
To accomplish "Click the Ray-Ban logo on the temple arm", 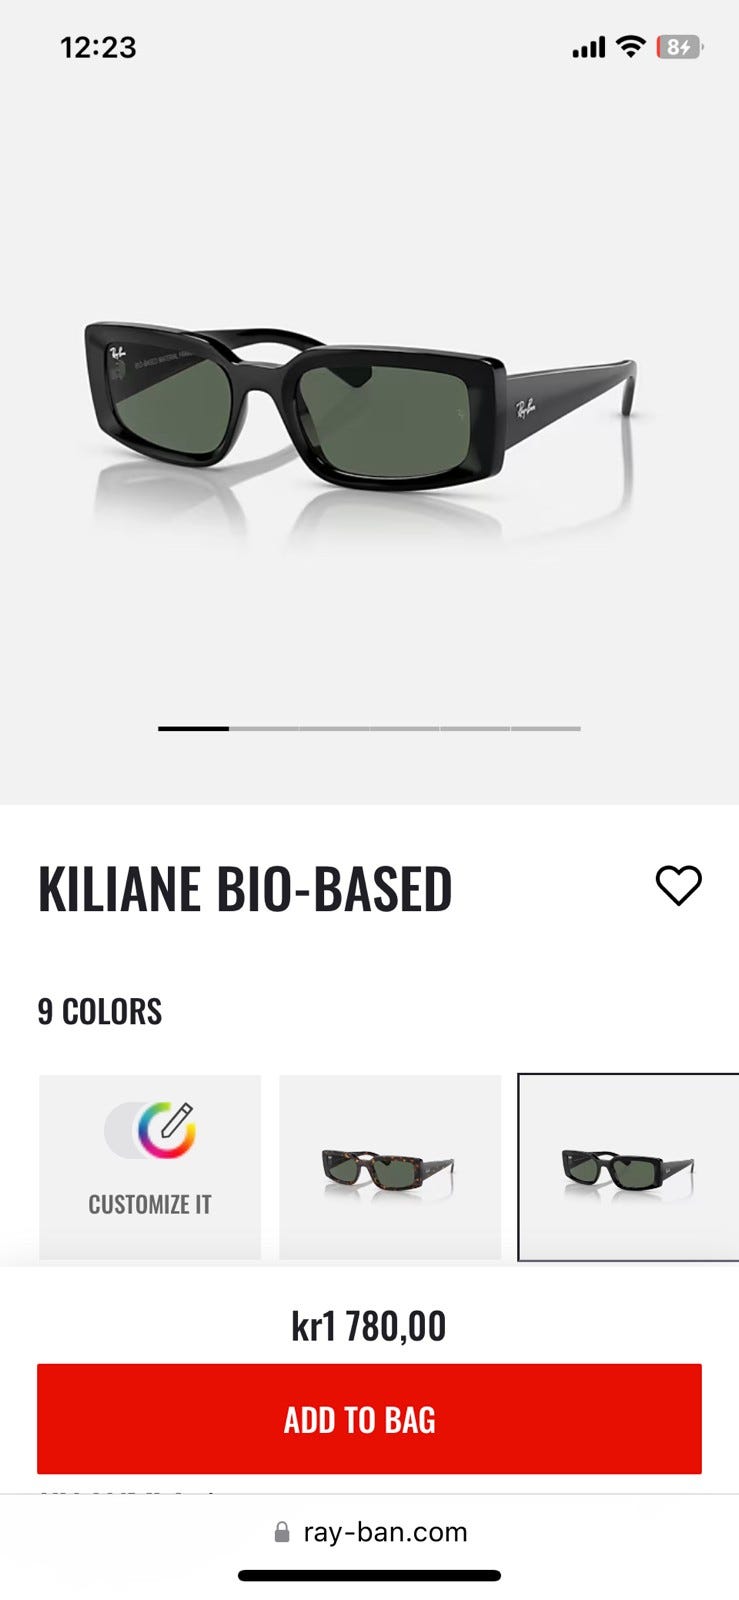I will (x=527, y=407).
